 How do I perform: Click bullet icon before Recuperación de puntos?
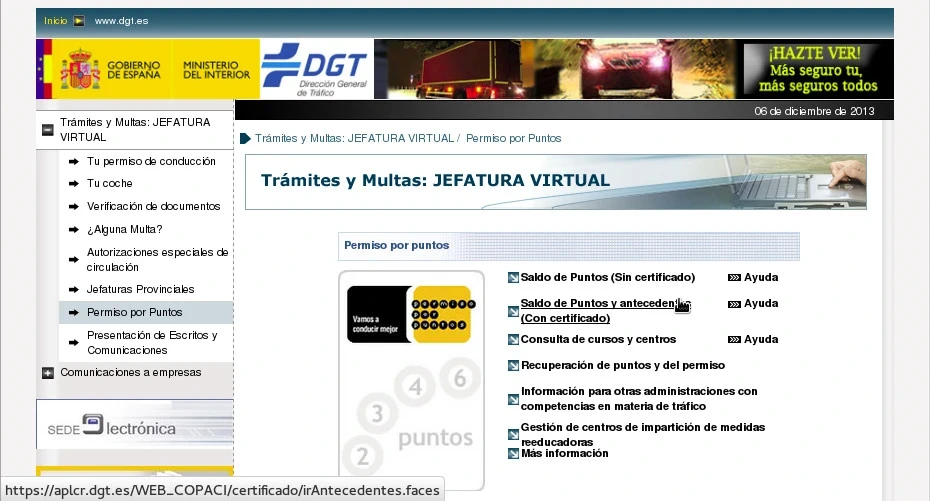(x=513, y=366)
